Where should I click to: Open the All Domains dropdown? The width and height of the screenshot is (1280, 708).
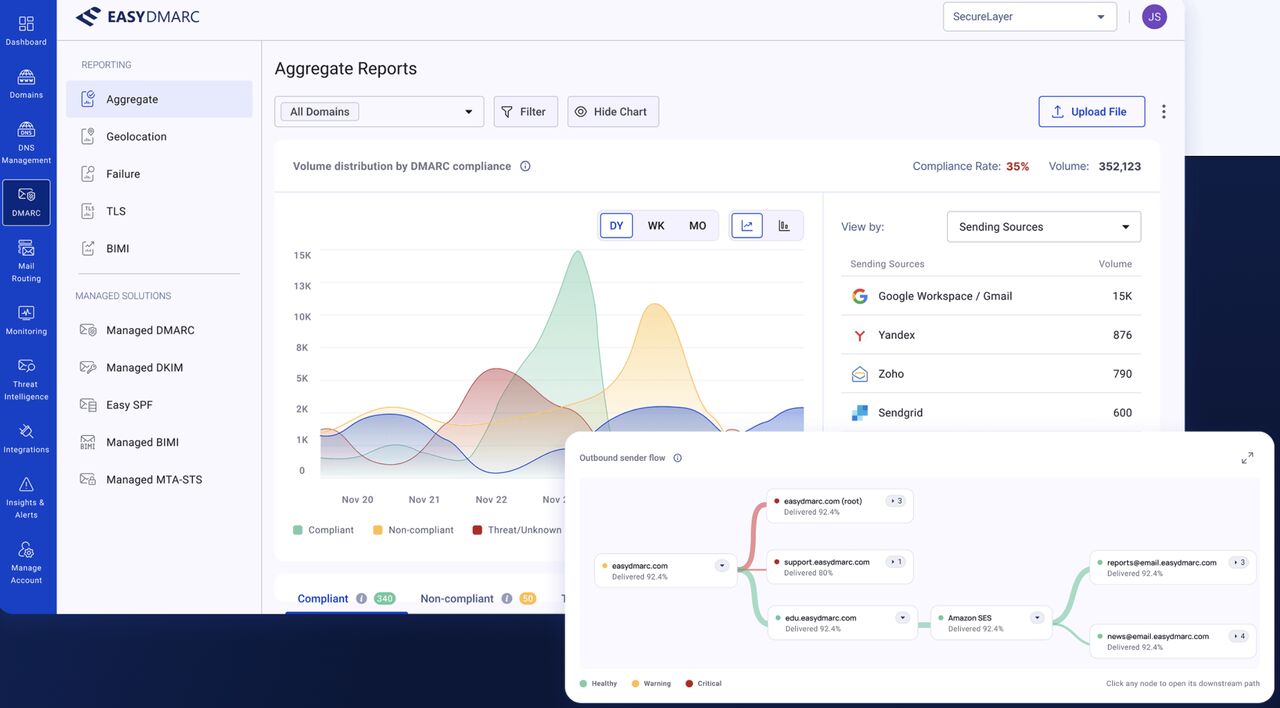coord(379,112)
